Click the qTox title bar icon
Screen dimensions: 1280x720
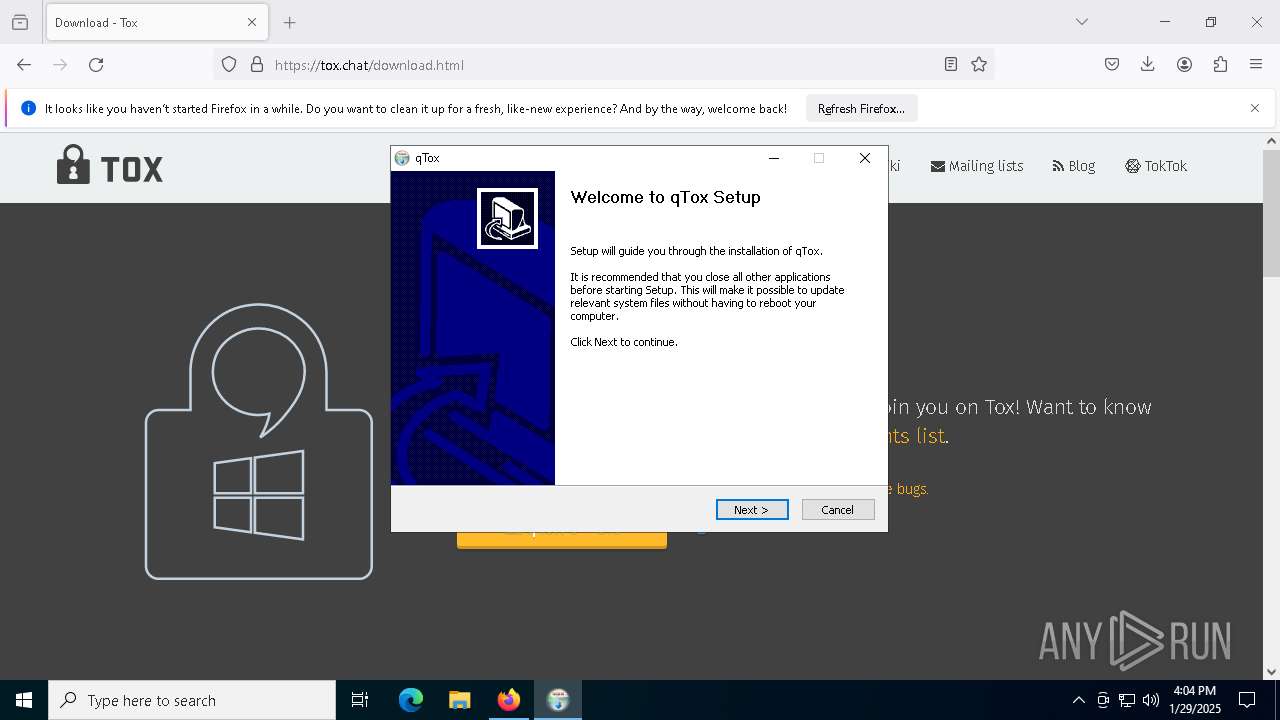[x=402, y=158]
